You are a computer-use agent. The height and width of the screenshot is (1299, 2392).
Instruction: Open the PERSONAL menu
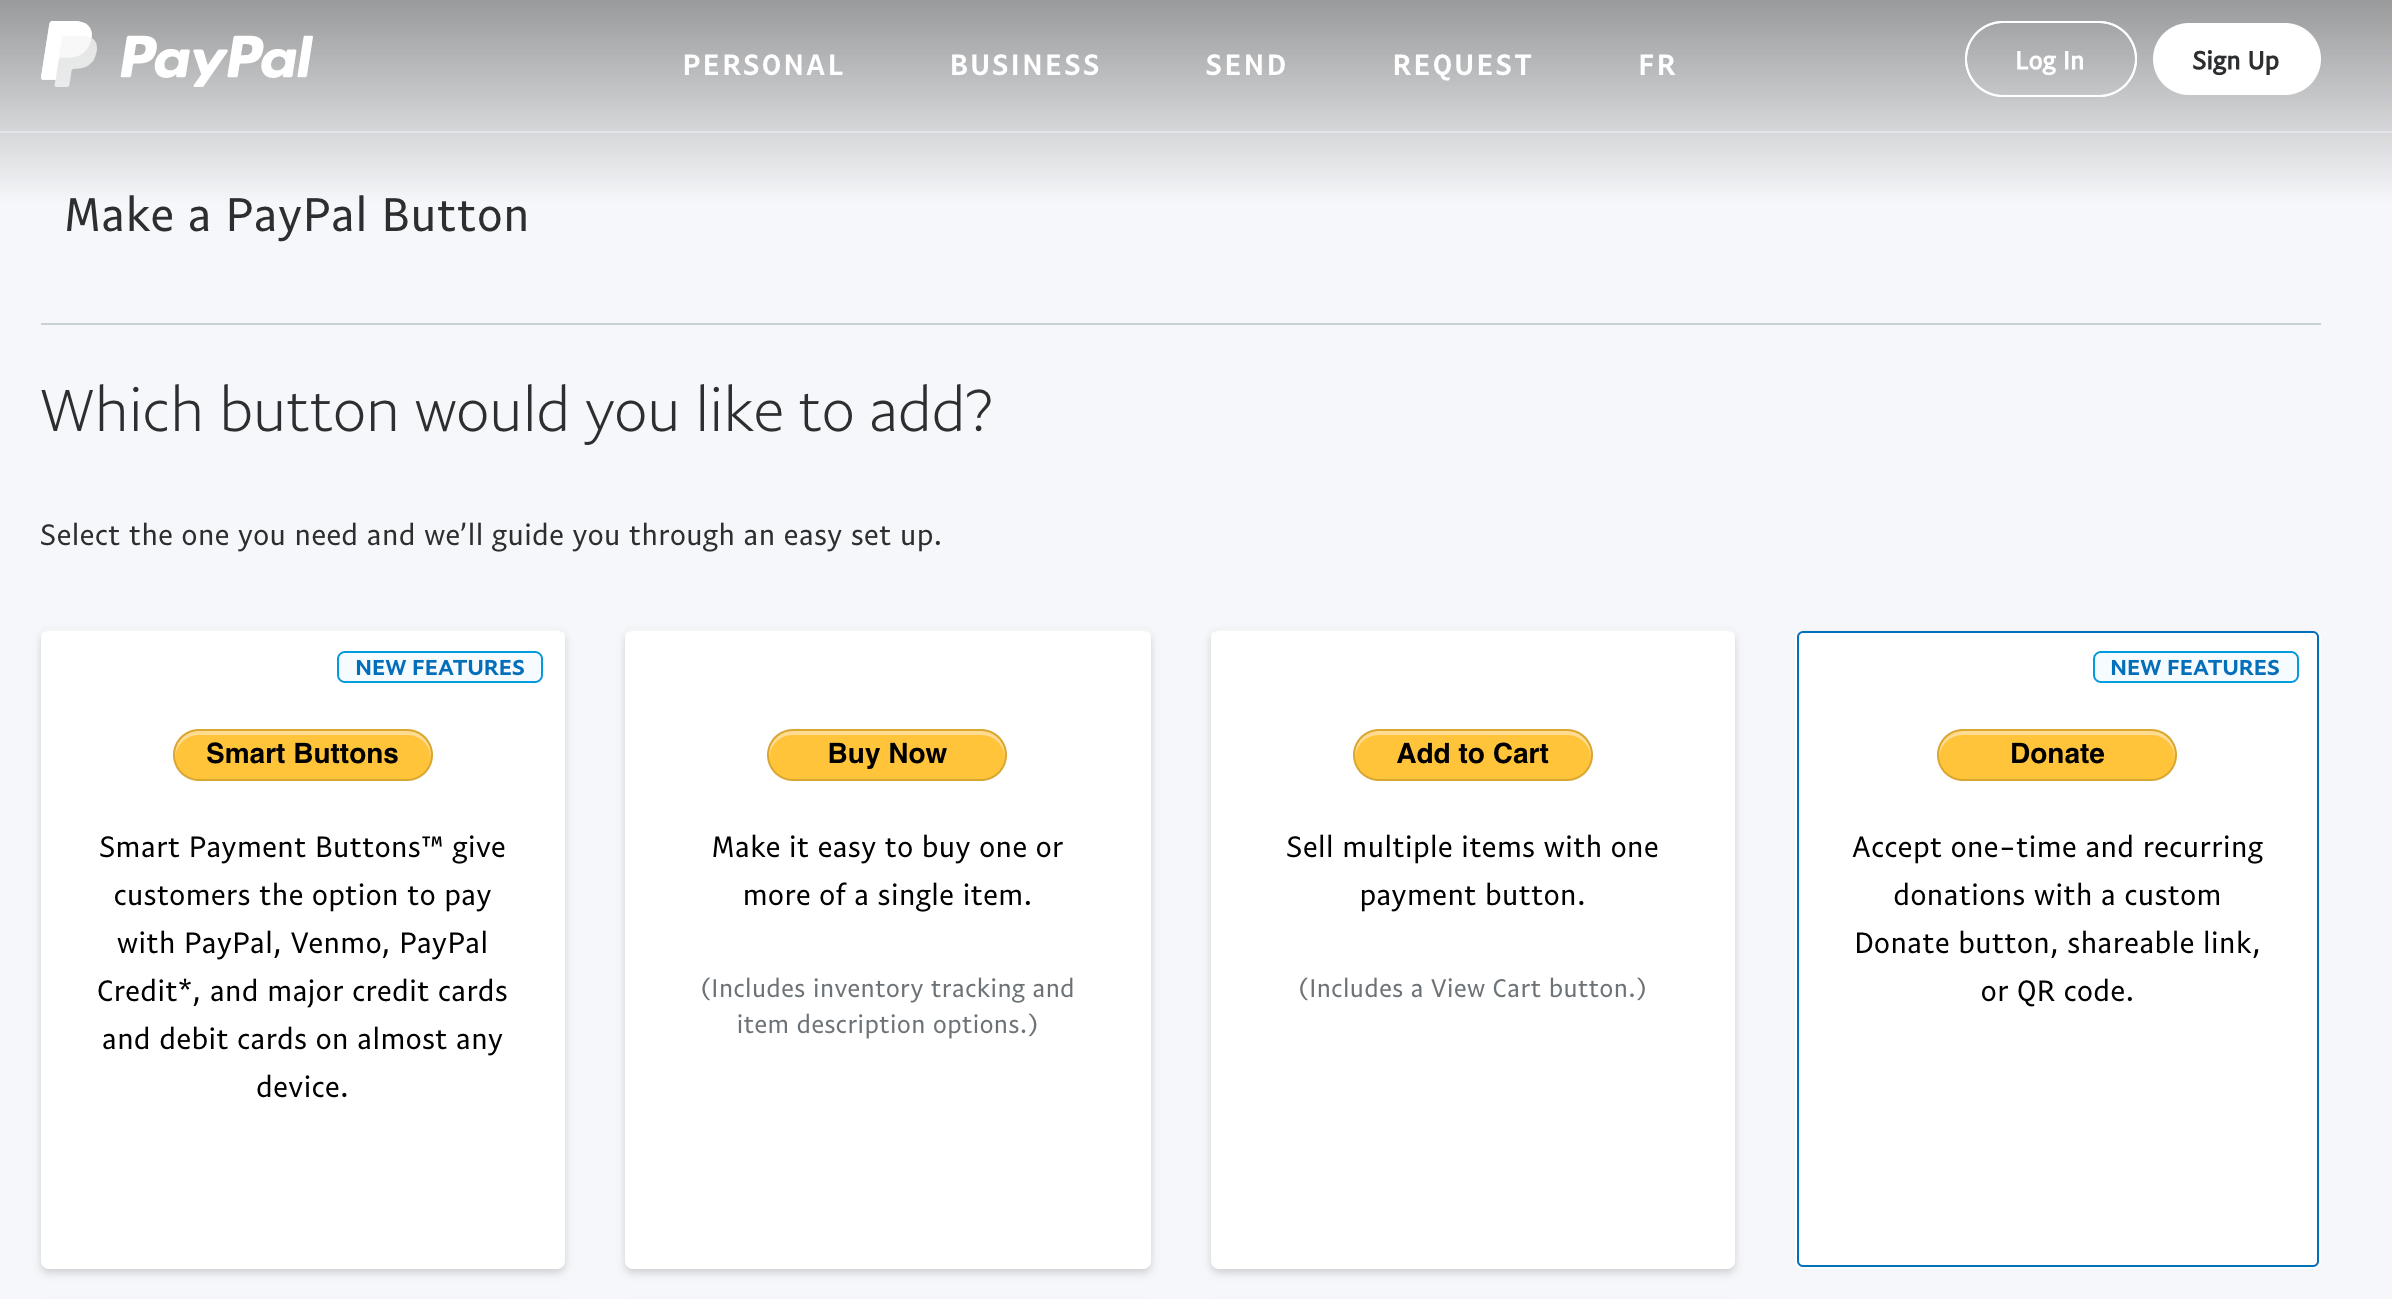click(x=763, y=65)
